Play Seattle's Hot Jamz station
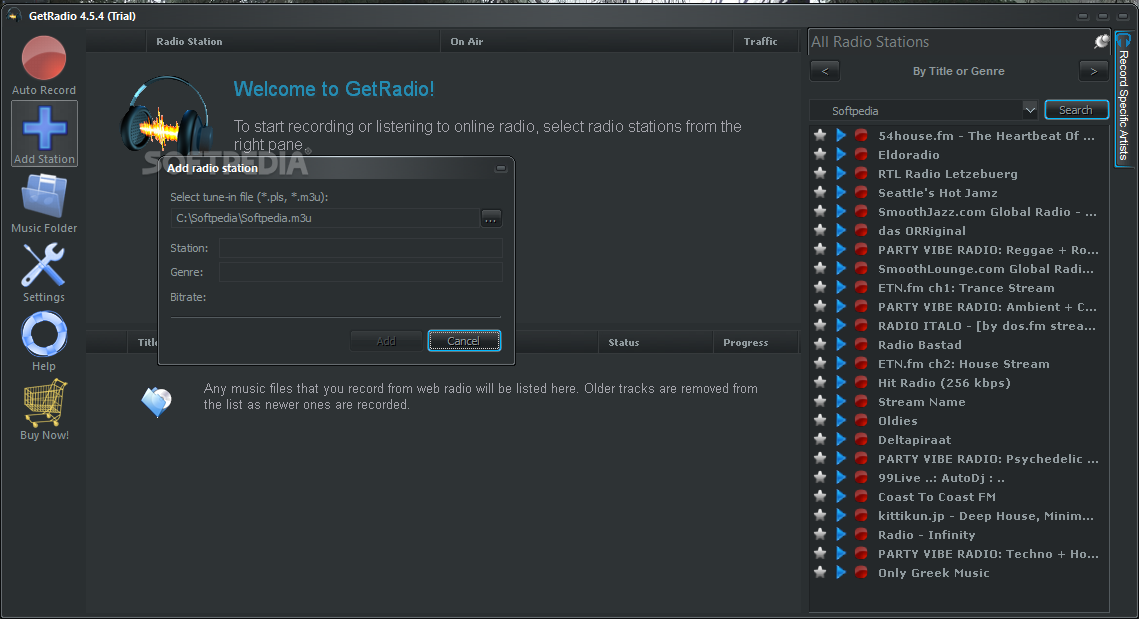 click(840, 192)
